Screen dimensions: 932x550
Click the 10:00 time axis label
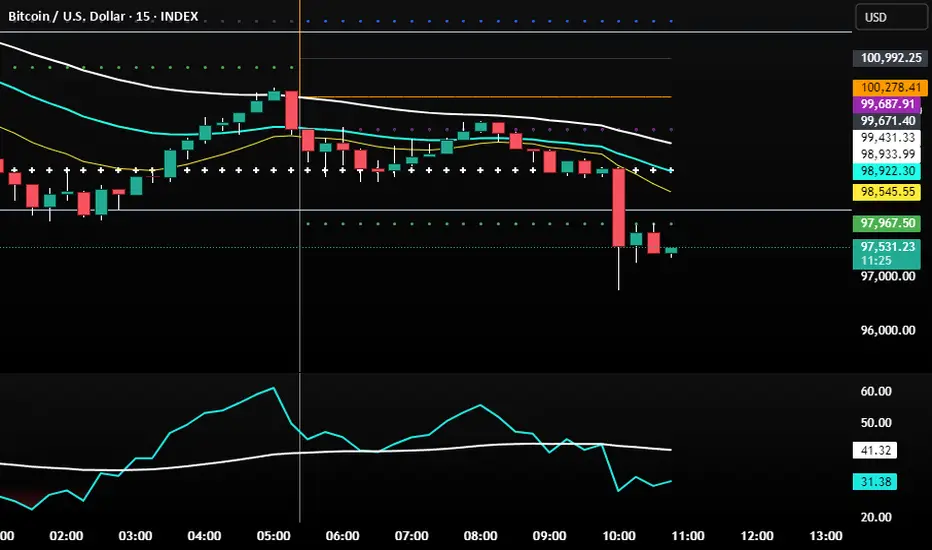[619, 536]
